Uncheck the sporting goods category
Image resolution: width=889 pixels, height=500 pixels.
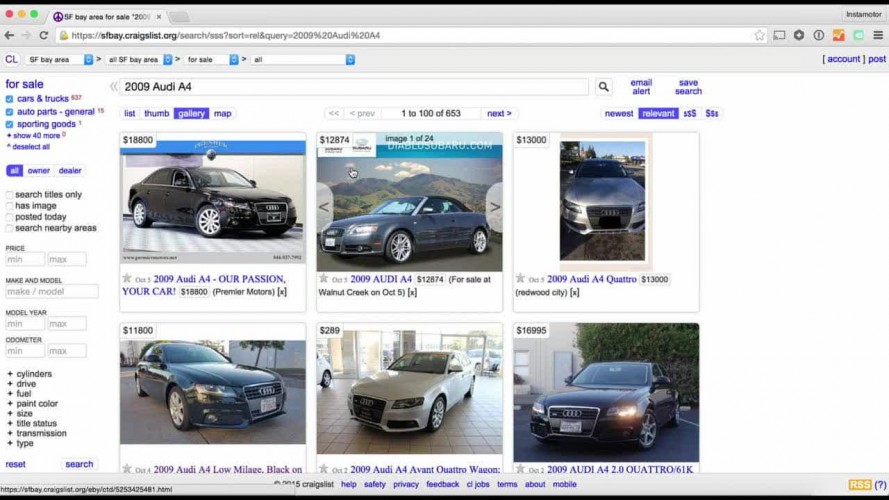point(9,124)
